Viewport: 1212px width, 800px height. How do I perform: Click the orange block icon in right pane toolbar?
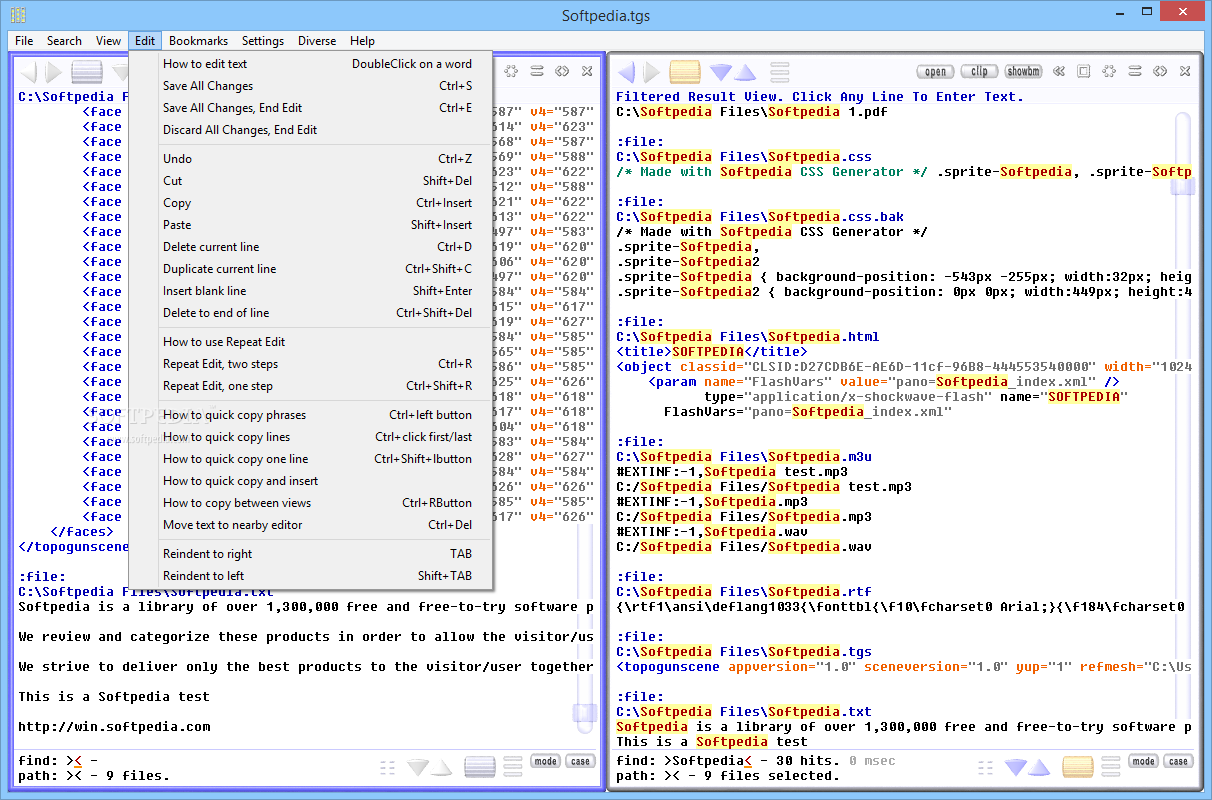click(x=685, y=72)
